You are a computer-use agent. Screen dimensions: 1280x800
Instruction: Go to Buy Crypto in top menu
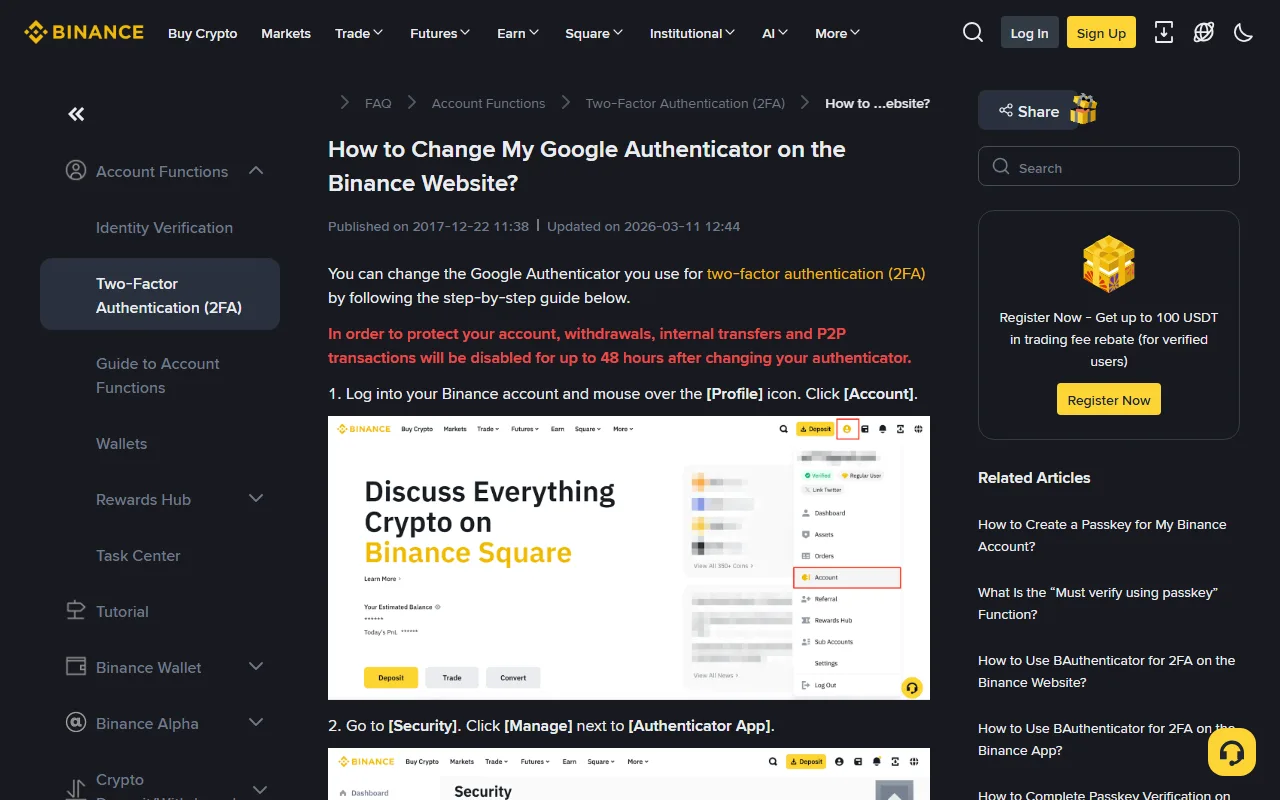(203, 33)
